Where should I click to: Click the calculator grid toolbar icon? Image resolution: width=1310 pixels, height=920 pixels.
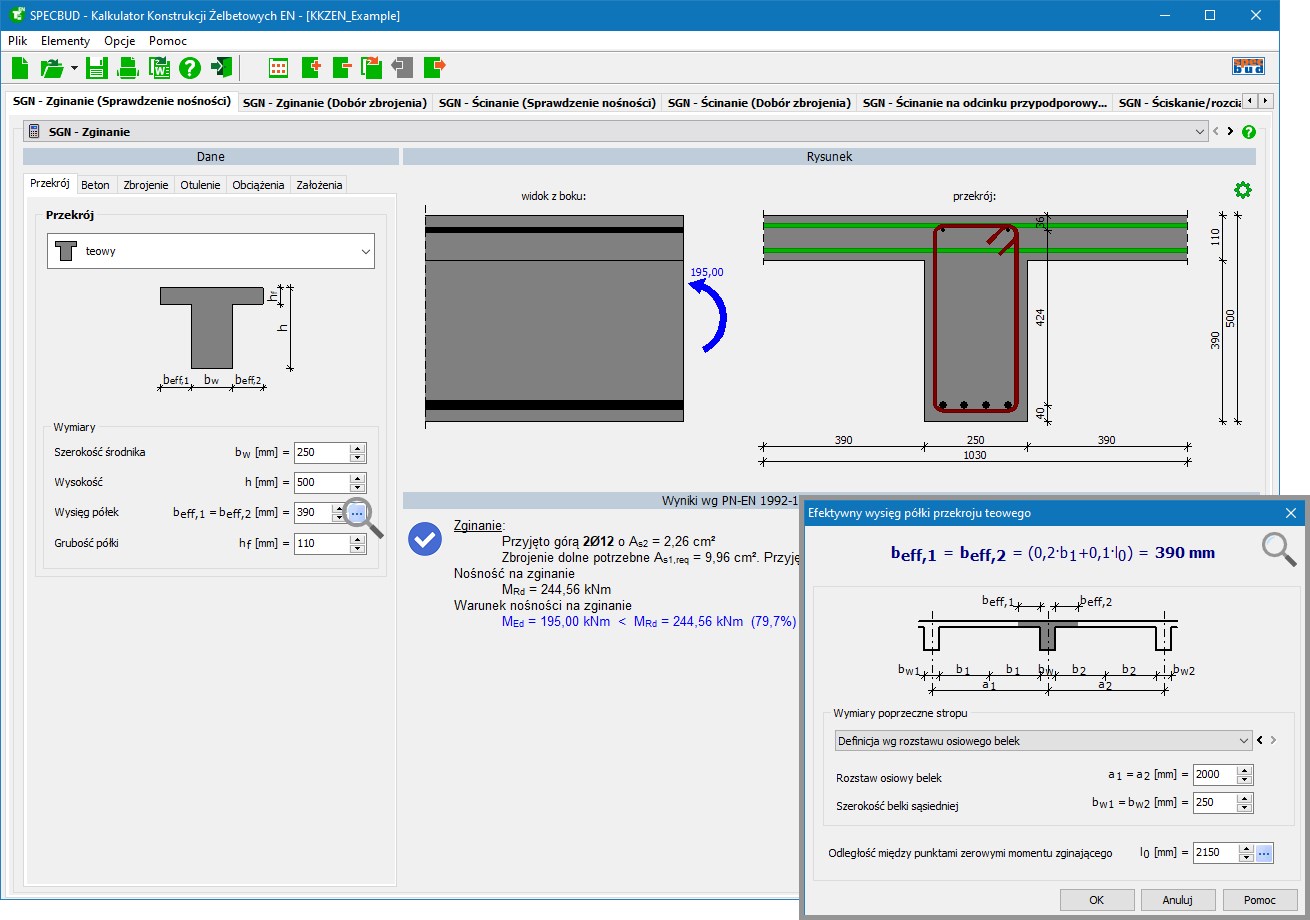(278, 68)
